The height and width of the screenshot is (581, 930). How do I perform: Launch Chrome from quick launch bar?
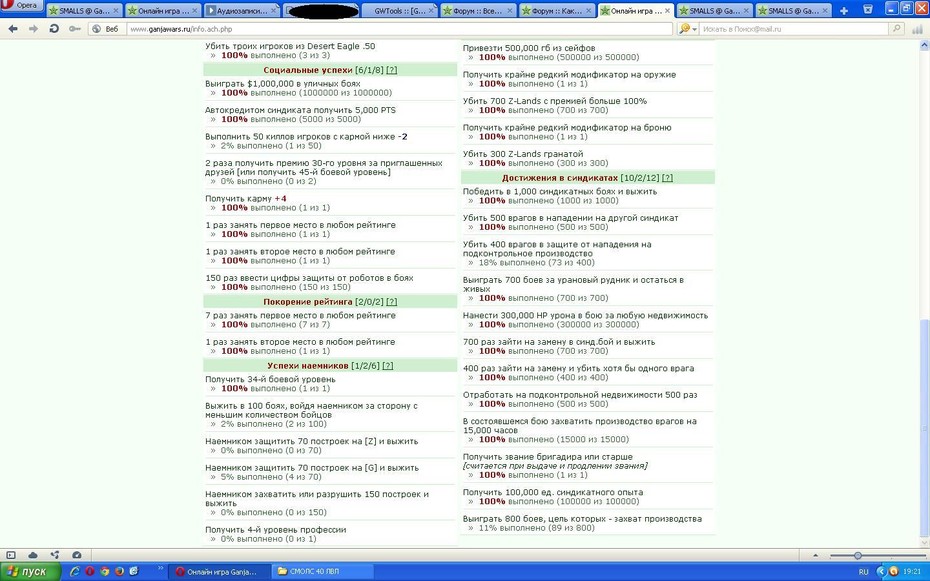[104, 572]
